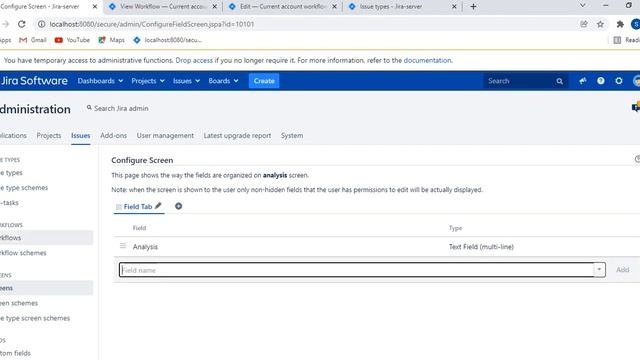Open browser extensions puzzle icon
640x360 pixels.
[x=620, y=24]
